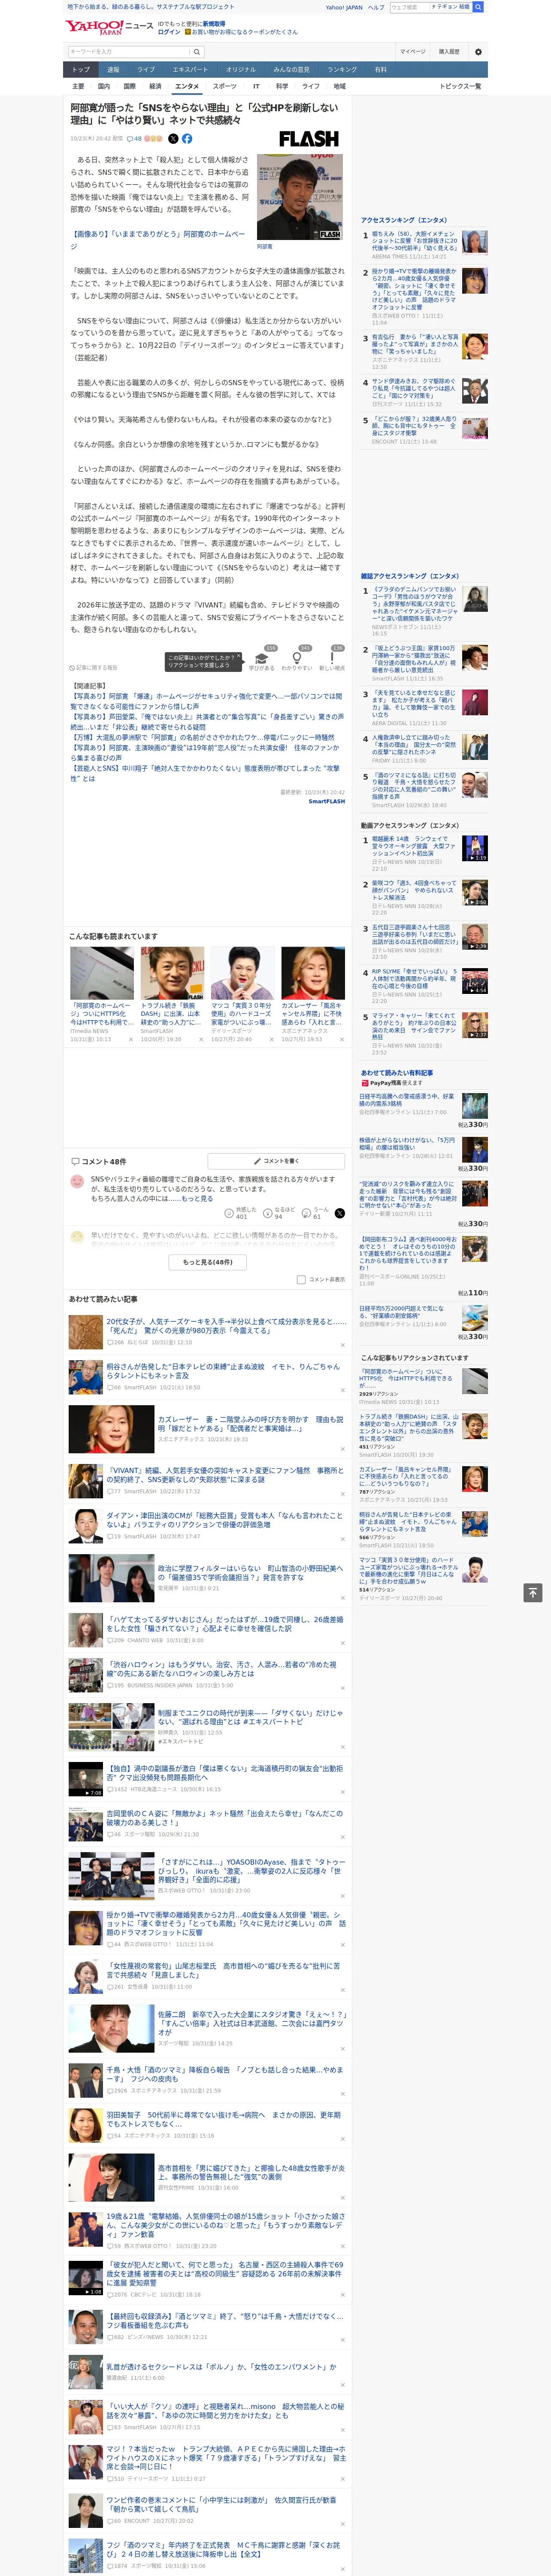Click the うーん reaction on first comment

coord(316,1213)
